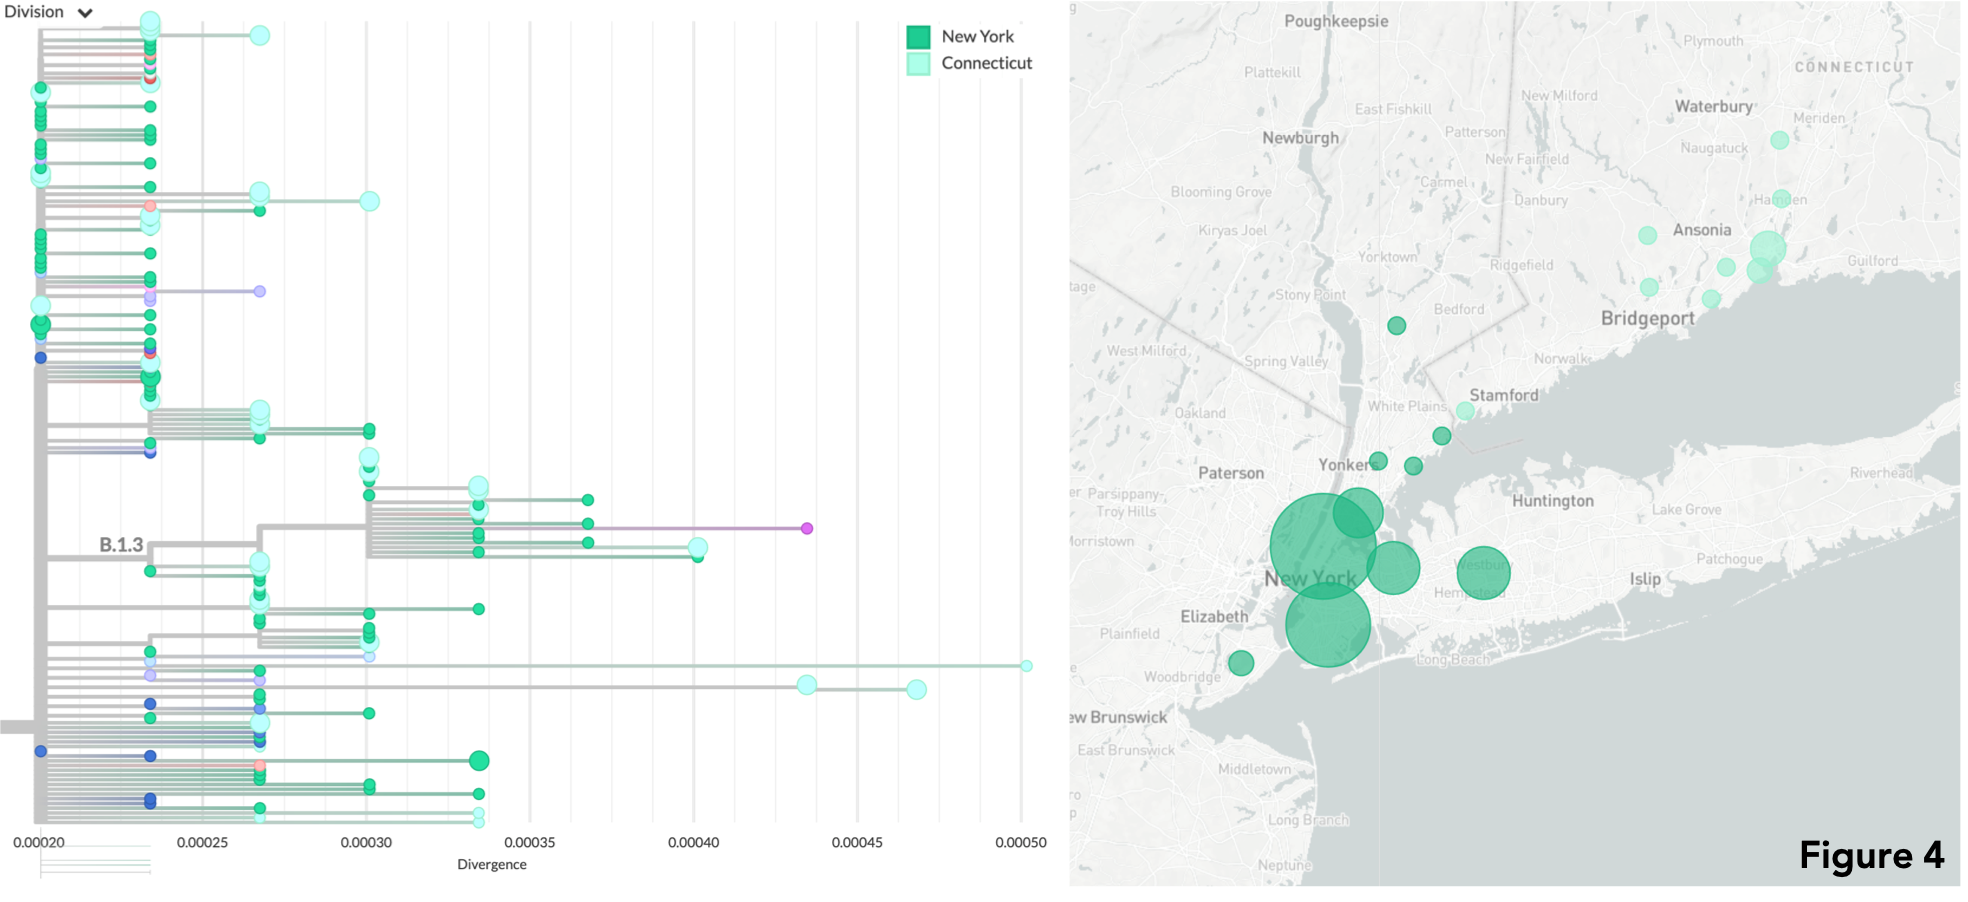Click the map circle north of Bedford
The width and height of the screenshot is (1968, 902).
pyautogui.click(x=1397, y=326)
